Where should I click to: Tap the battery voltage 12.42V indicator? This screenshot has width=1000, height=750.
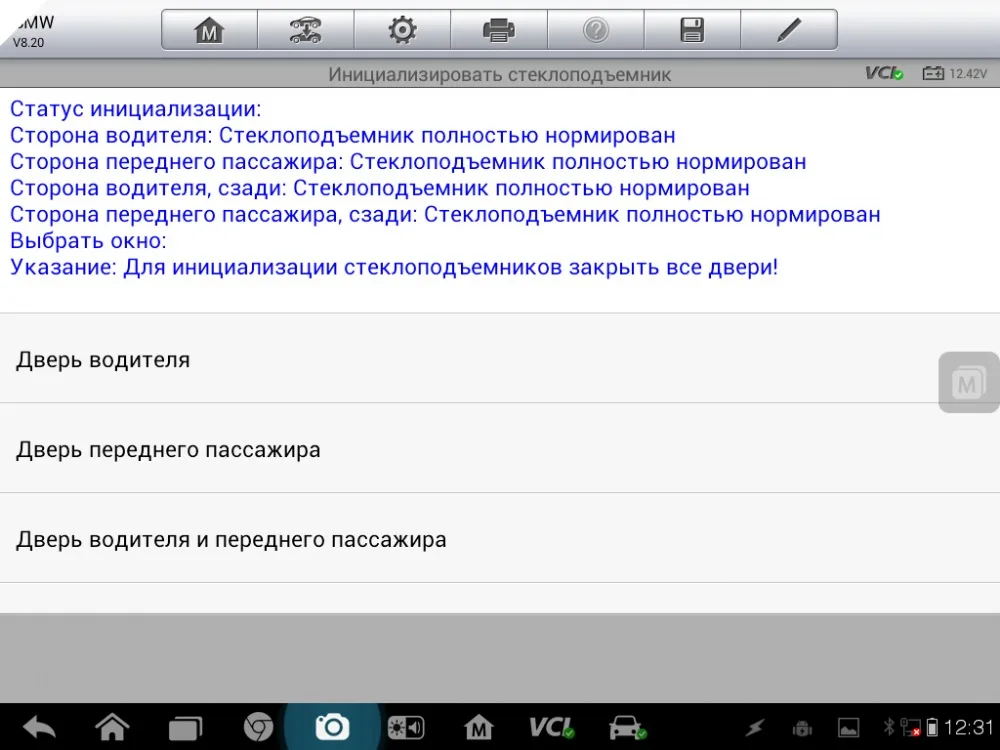(x=955, y=73)
